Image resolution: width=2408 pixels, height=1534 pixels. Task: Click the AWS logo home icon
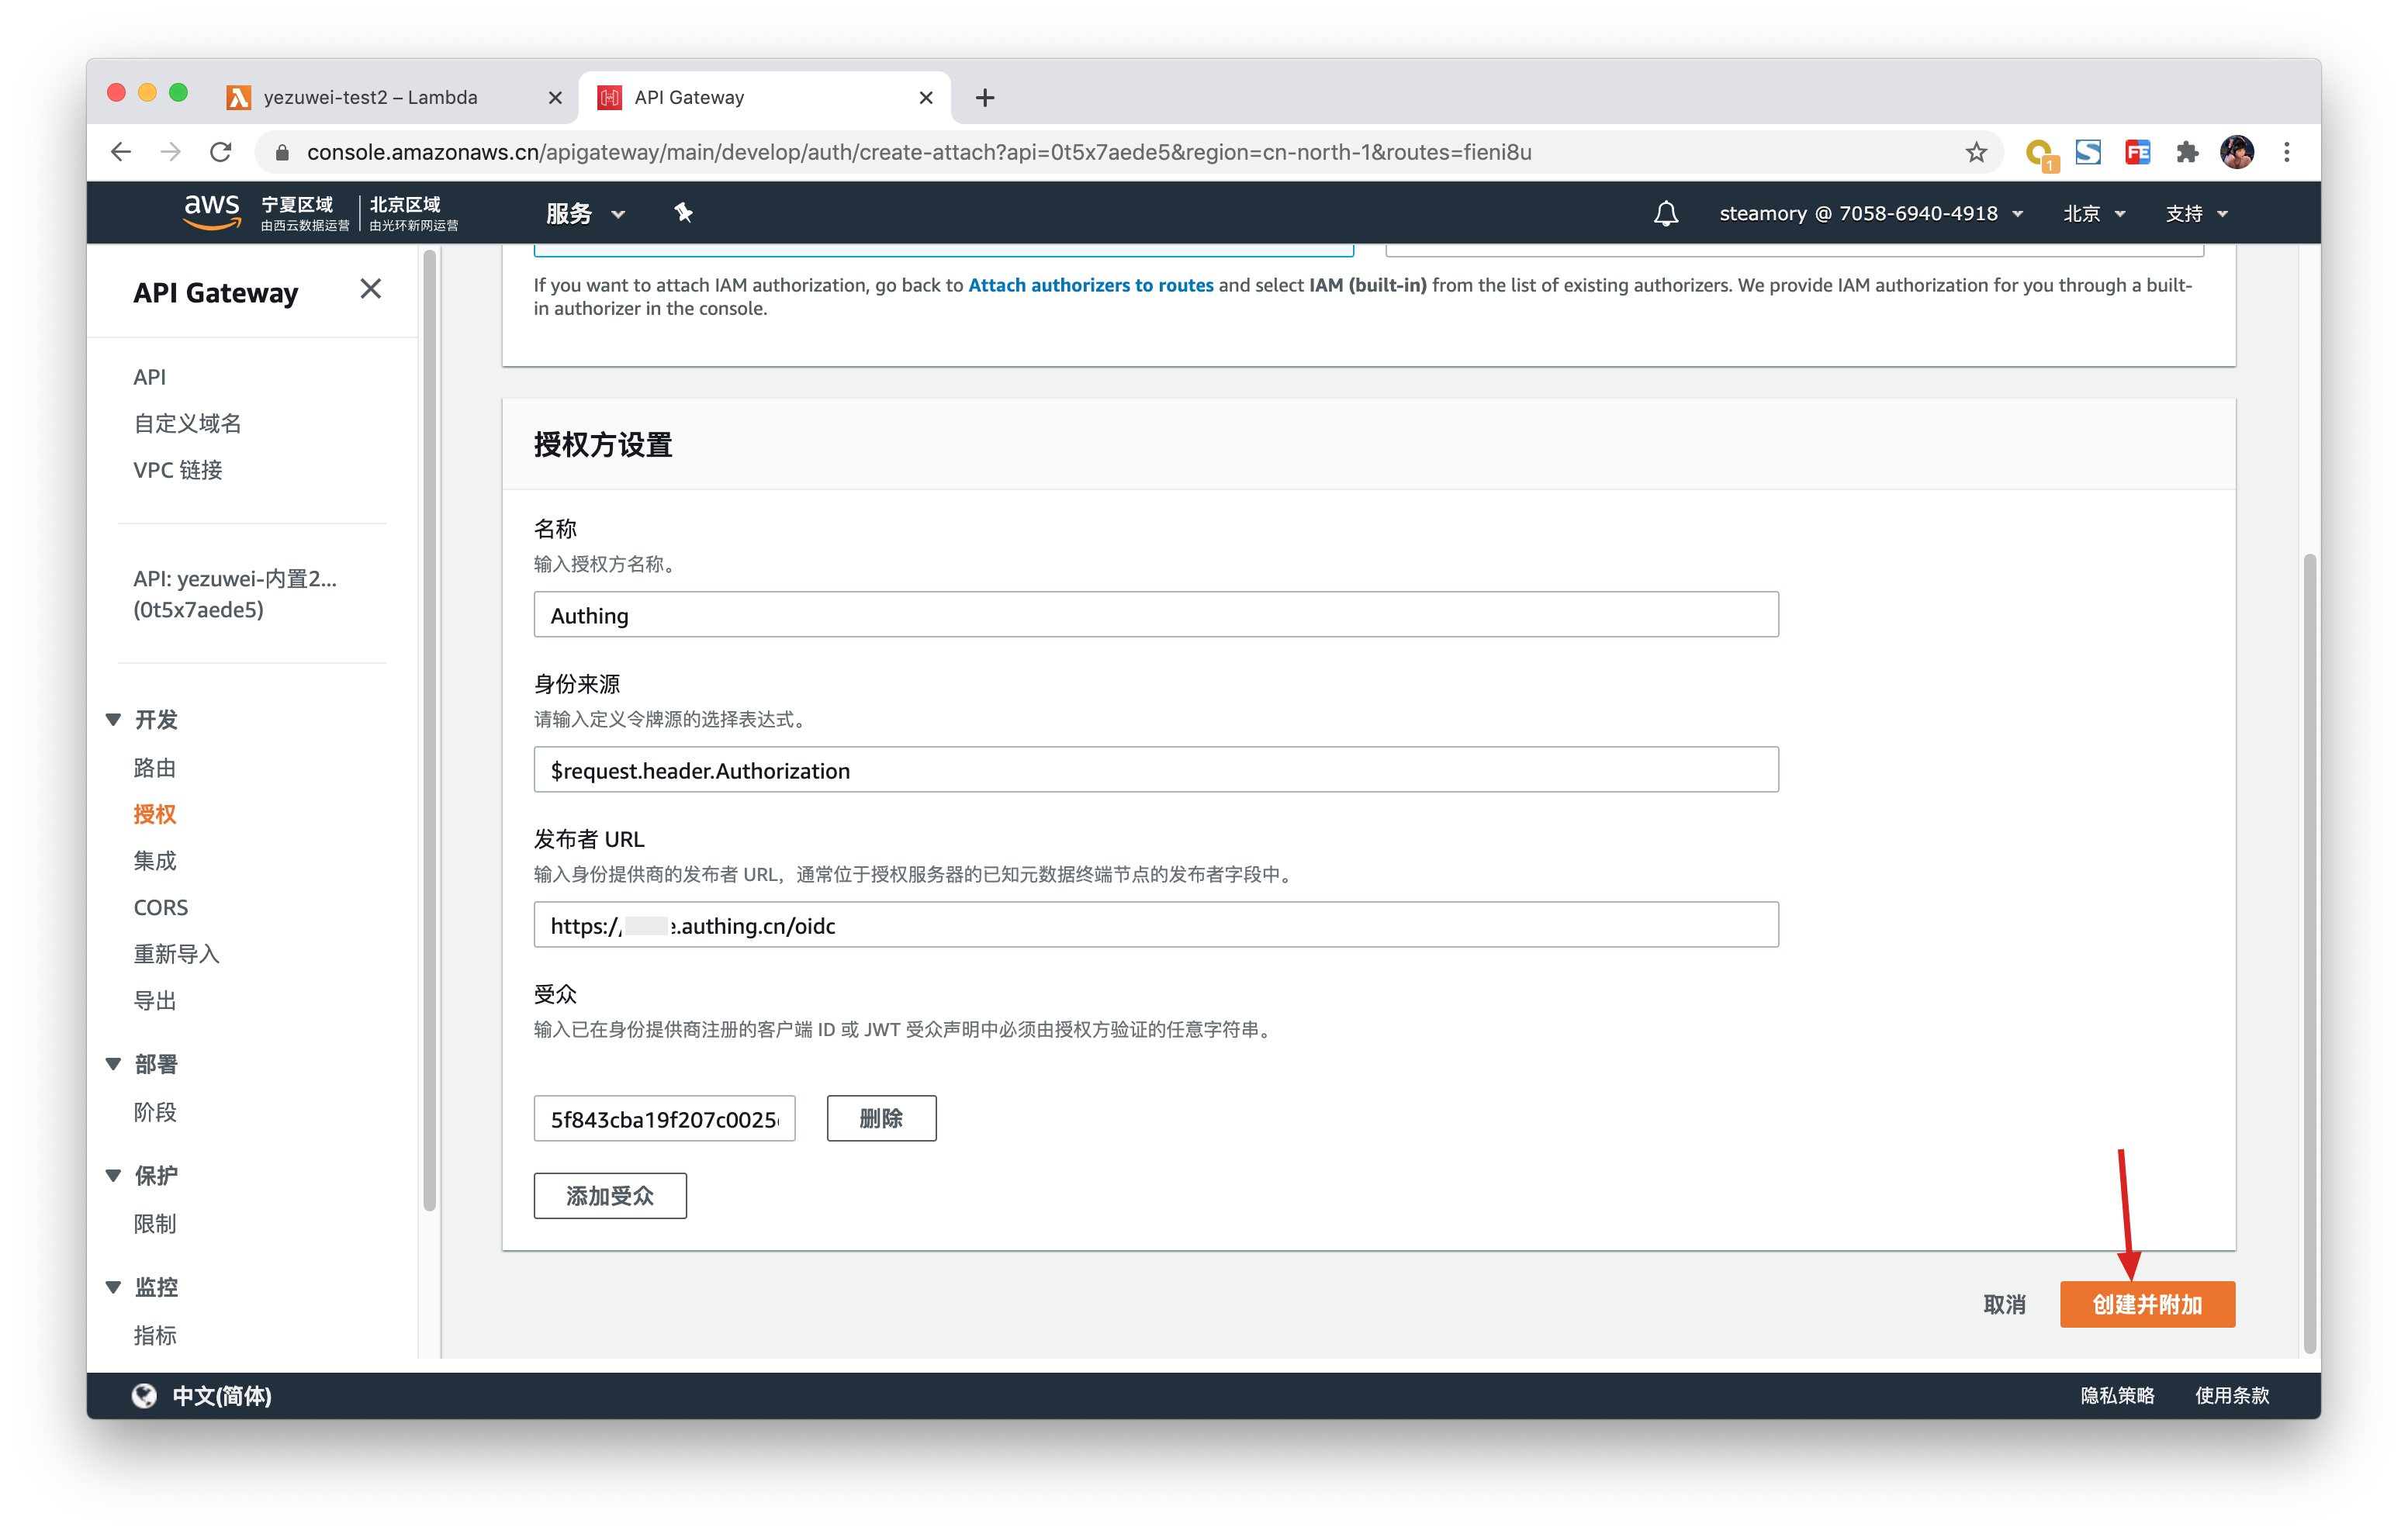pyautogui.click(x=211, y=212)
